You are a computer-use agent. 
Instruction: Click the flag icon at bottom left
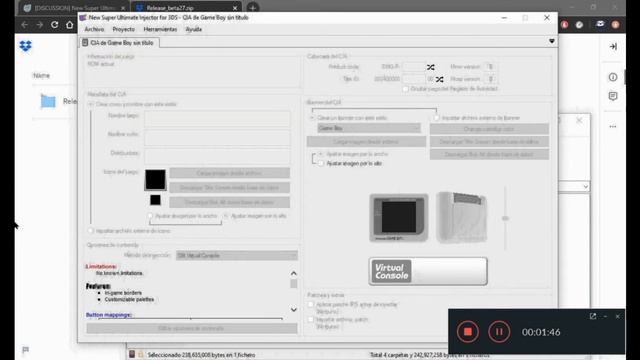tap(25, 350)
